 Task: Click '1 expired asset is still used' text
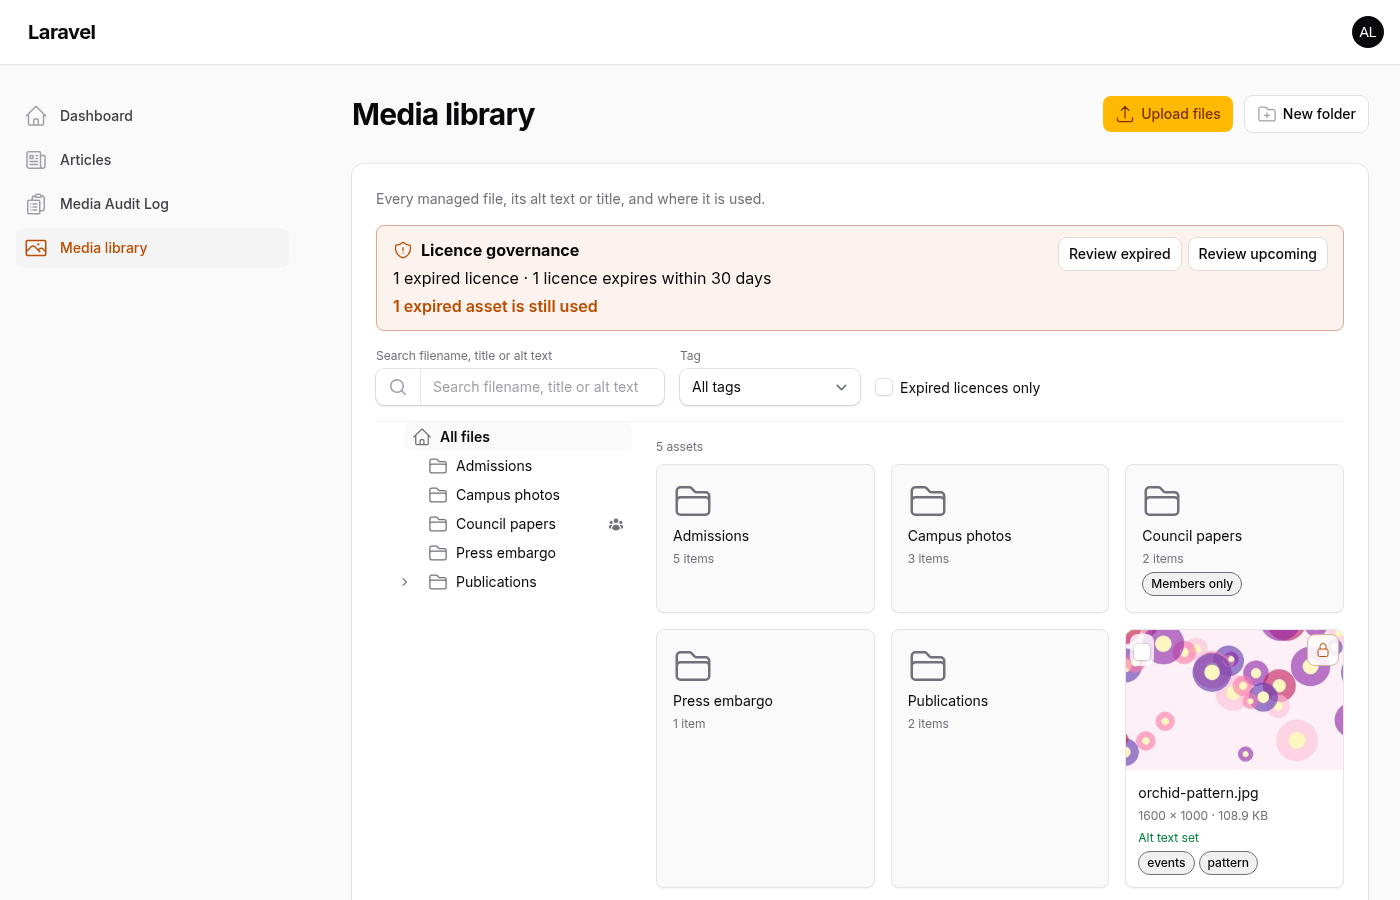point(495,306)
